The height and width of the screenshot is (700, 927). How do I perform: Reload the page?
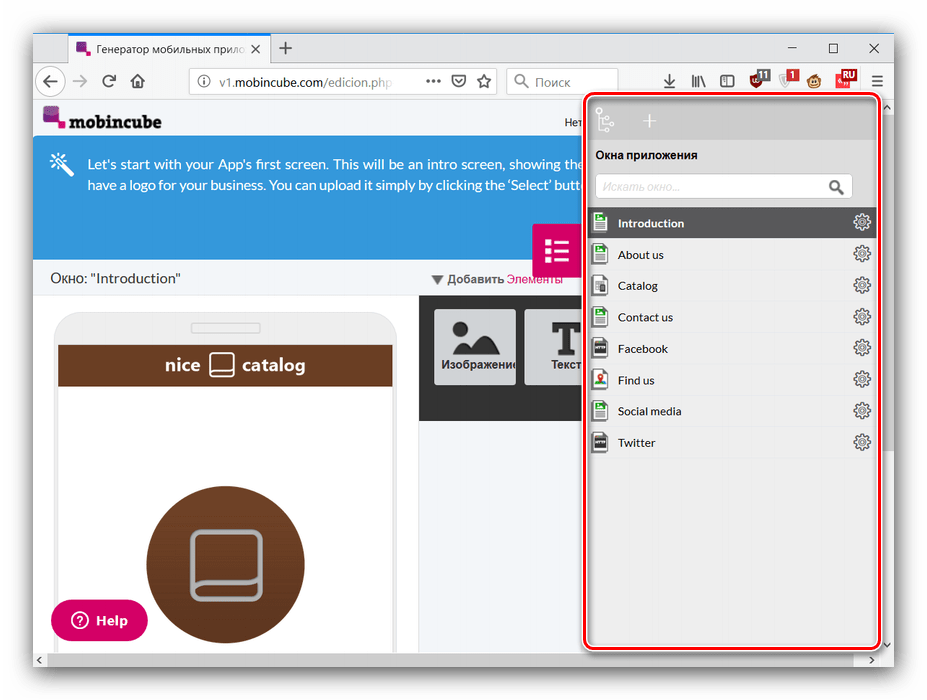pos(109,81)
